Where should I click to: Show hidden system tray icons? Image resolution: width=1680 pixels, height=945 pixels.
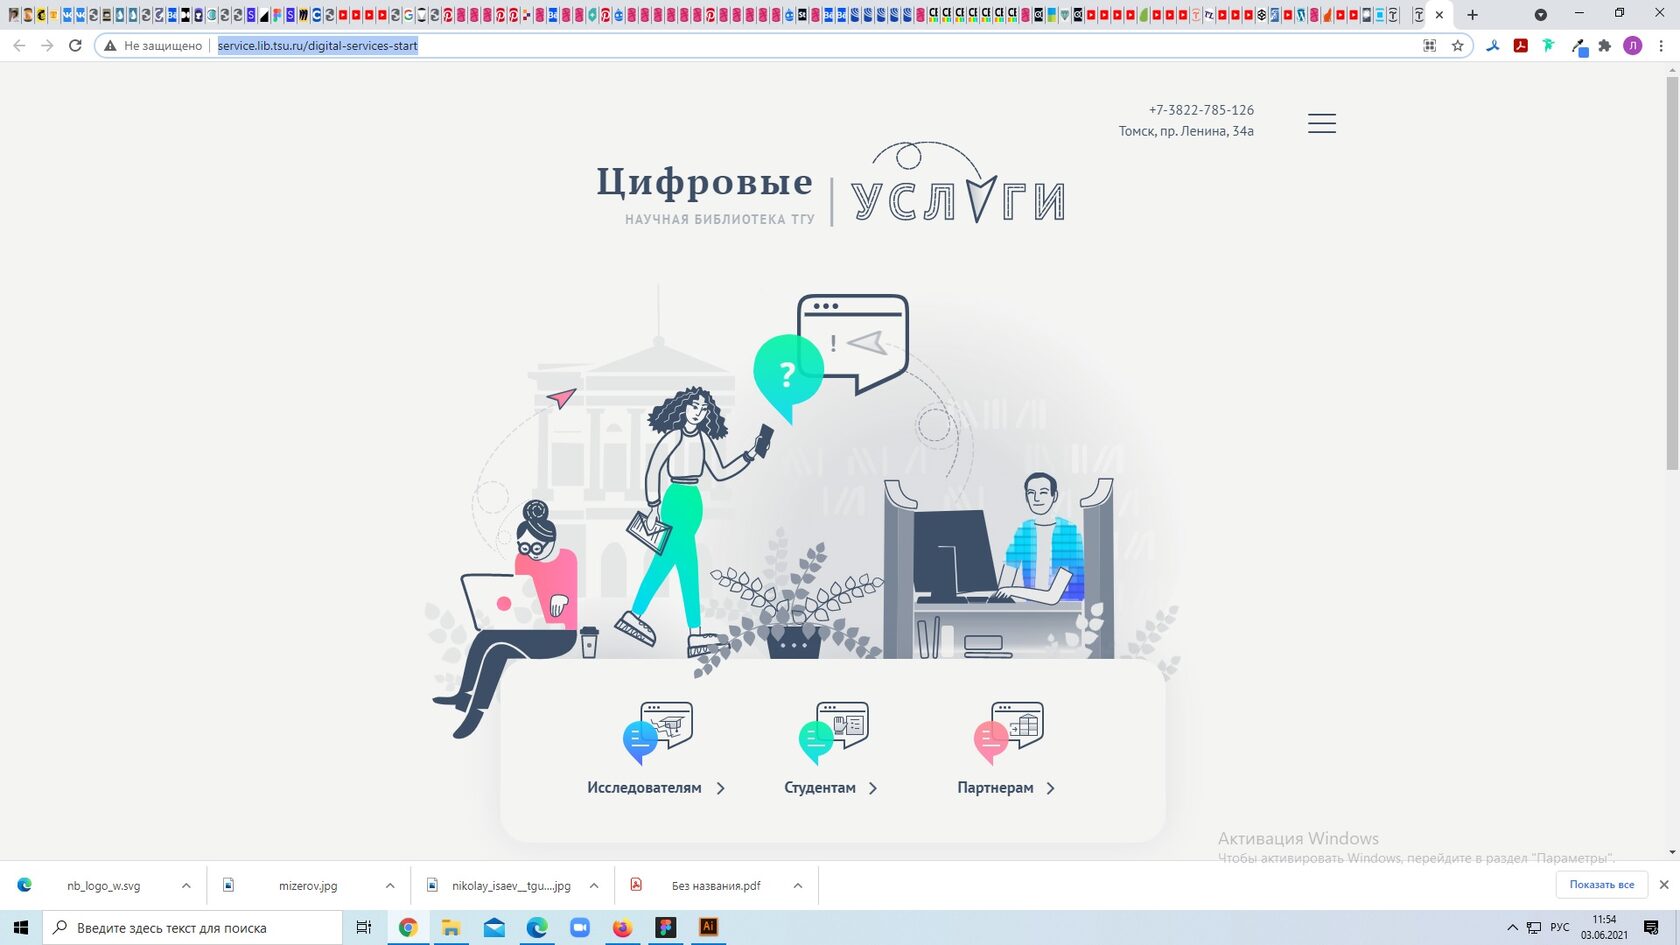pos(1512,928)
